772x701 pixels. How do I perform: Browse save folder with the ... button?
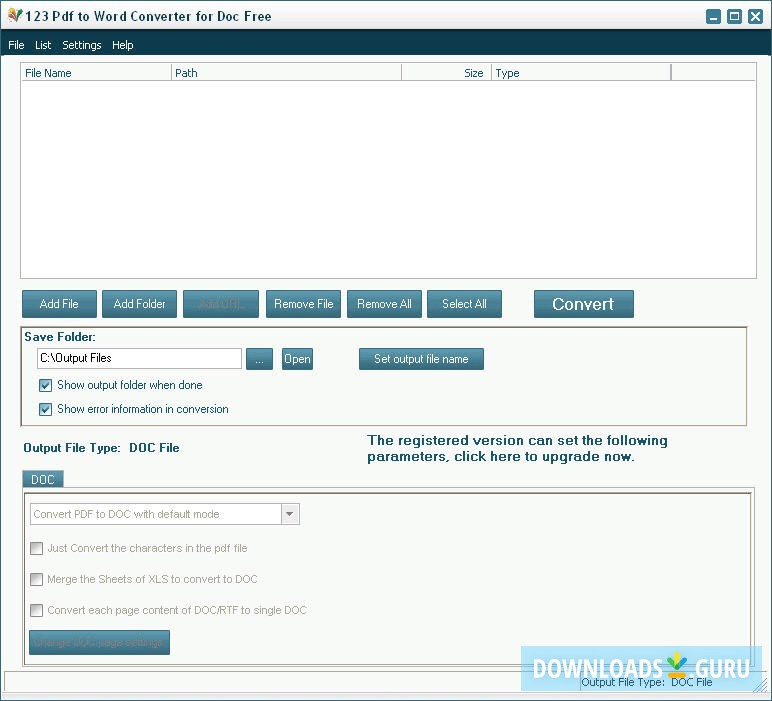(x=259, y=359)
